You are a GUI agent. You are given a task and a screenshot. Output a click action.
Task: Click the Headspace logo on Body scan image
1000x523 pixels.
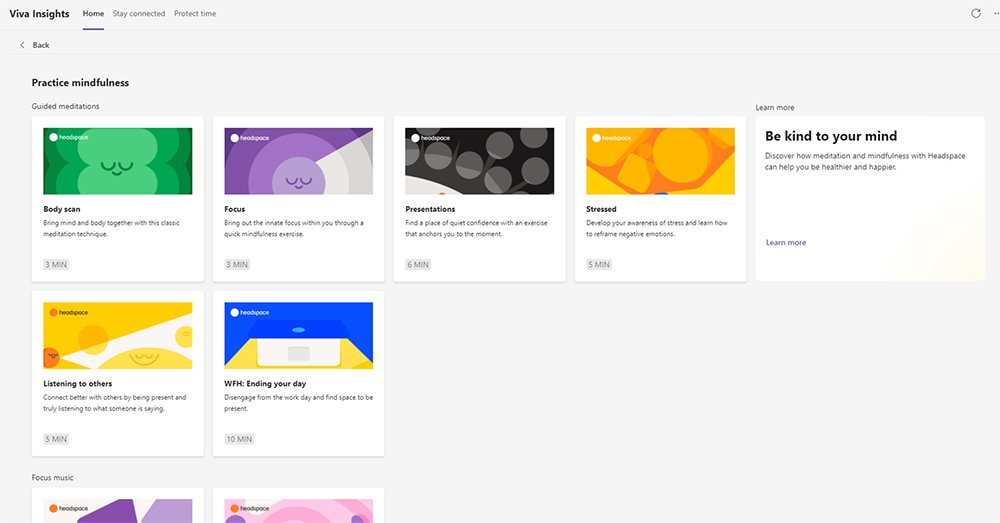(69, 137)
